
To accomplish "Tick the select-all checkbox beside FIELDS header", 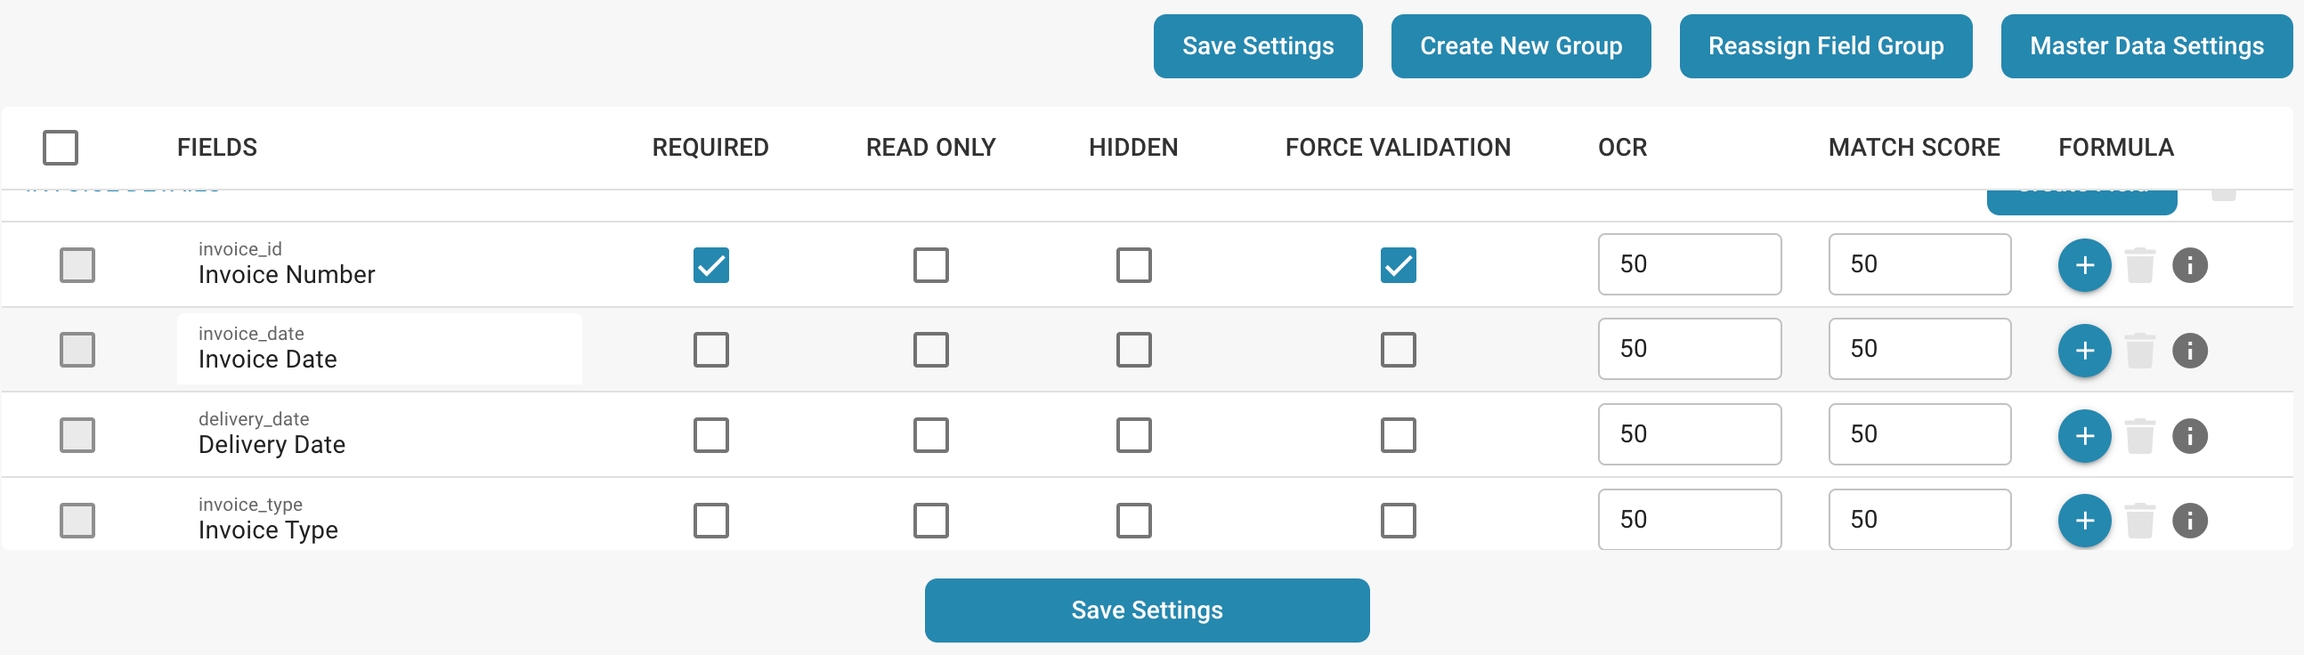I will (61, 148).
